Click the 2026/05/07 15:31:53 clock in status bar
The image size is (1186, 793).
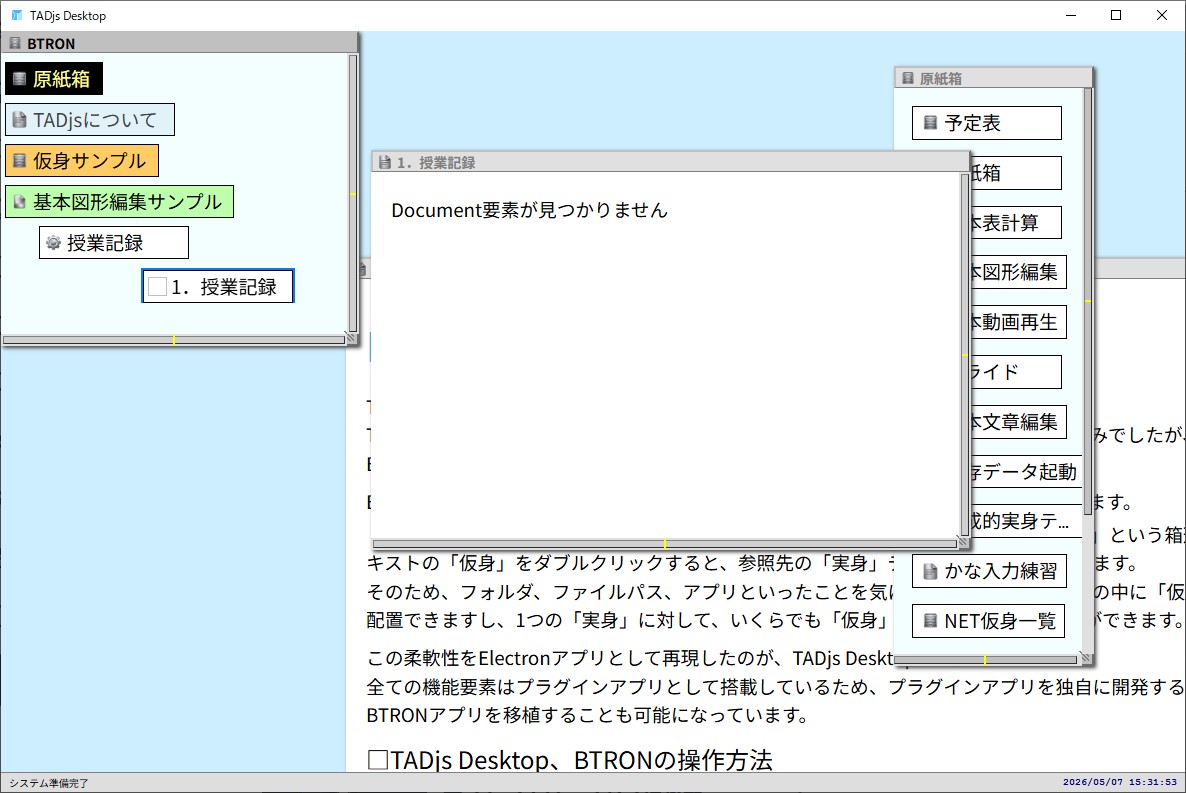tap(1119, 782)
